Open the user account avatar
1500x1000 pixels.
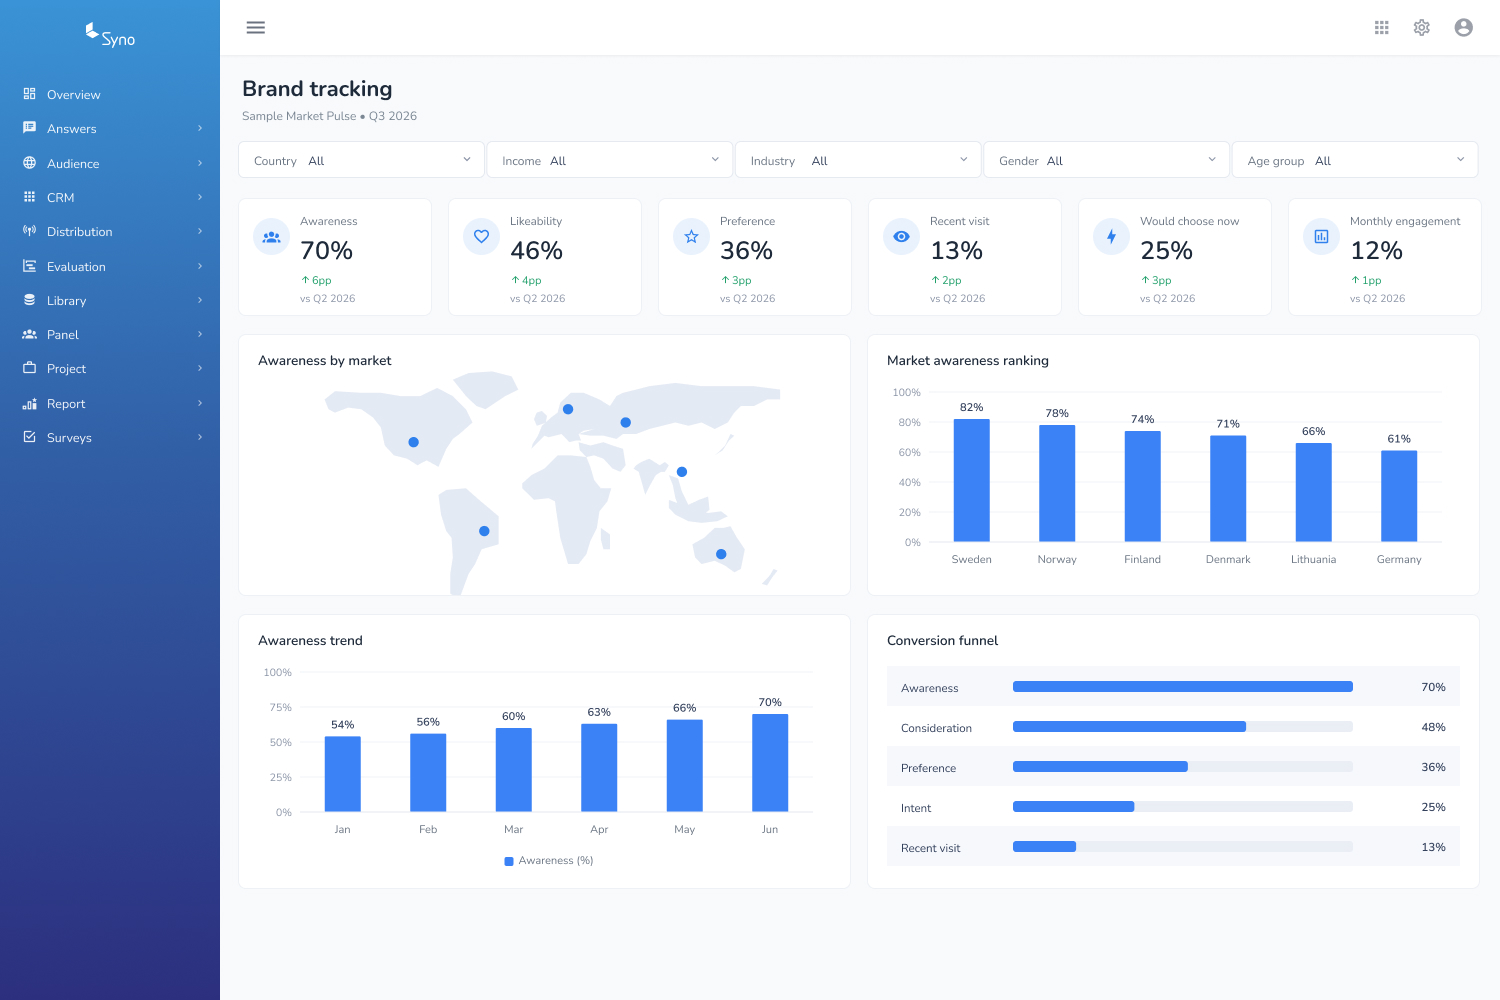coord(1464,27)
